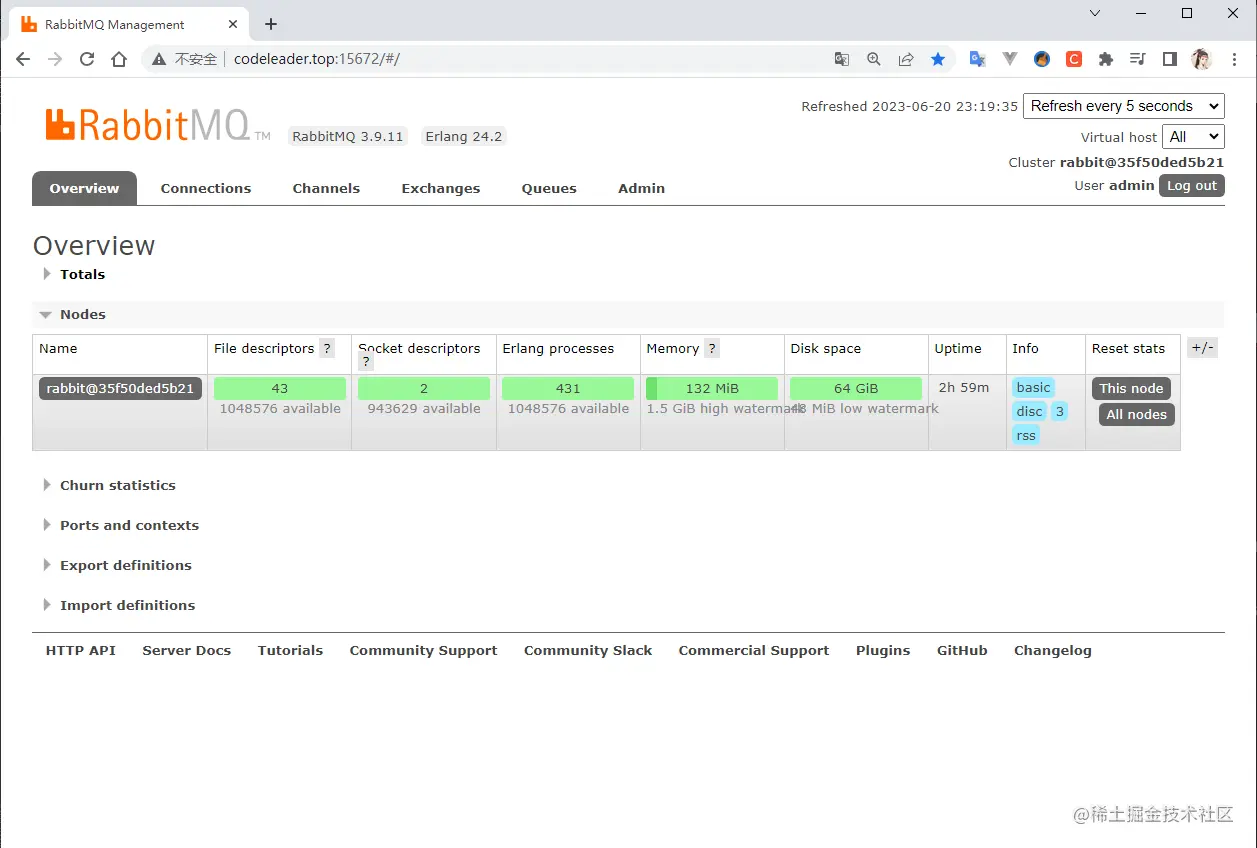Reload the page with the refresh icon
Viewport: 1257px width, 848px height.
[x=87, y=59]
